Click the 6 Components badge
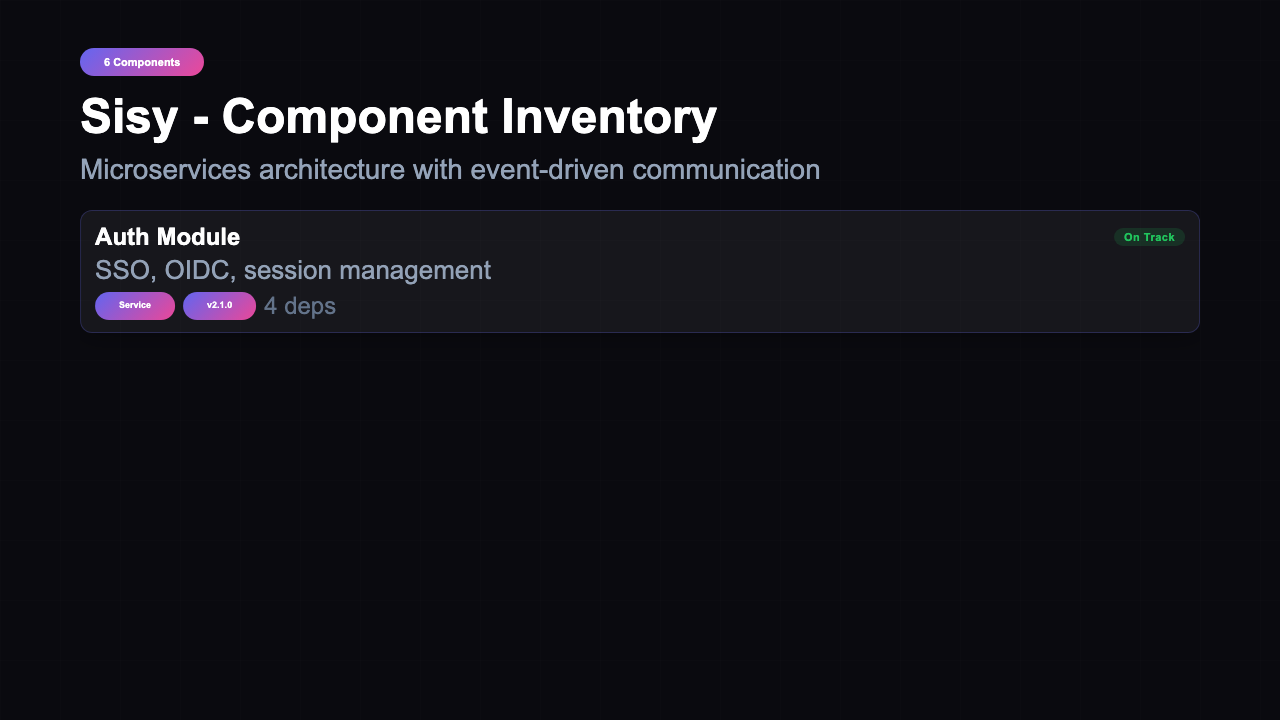 pos(142,62)
